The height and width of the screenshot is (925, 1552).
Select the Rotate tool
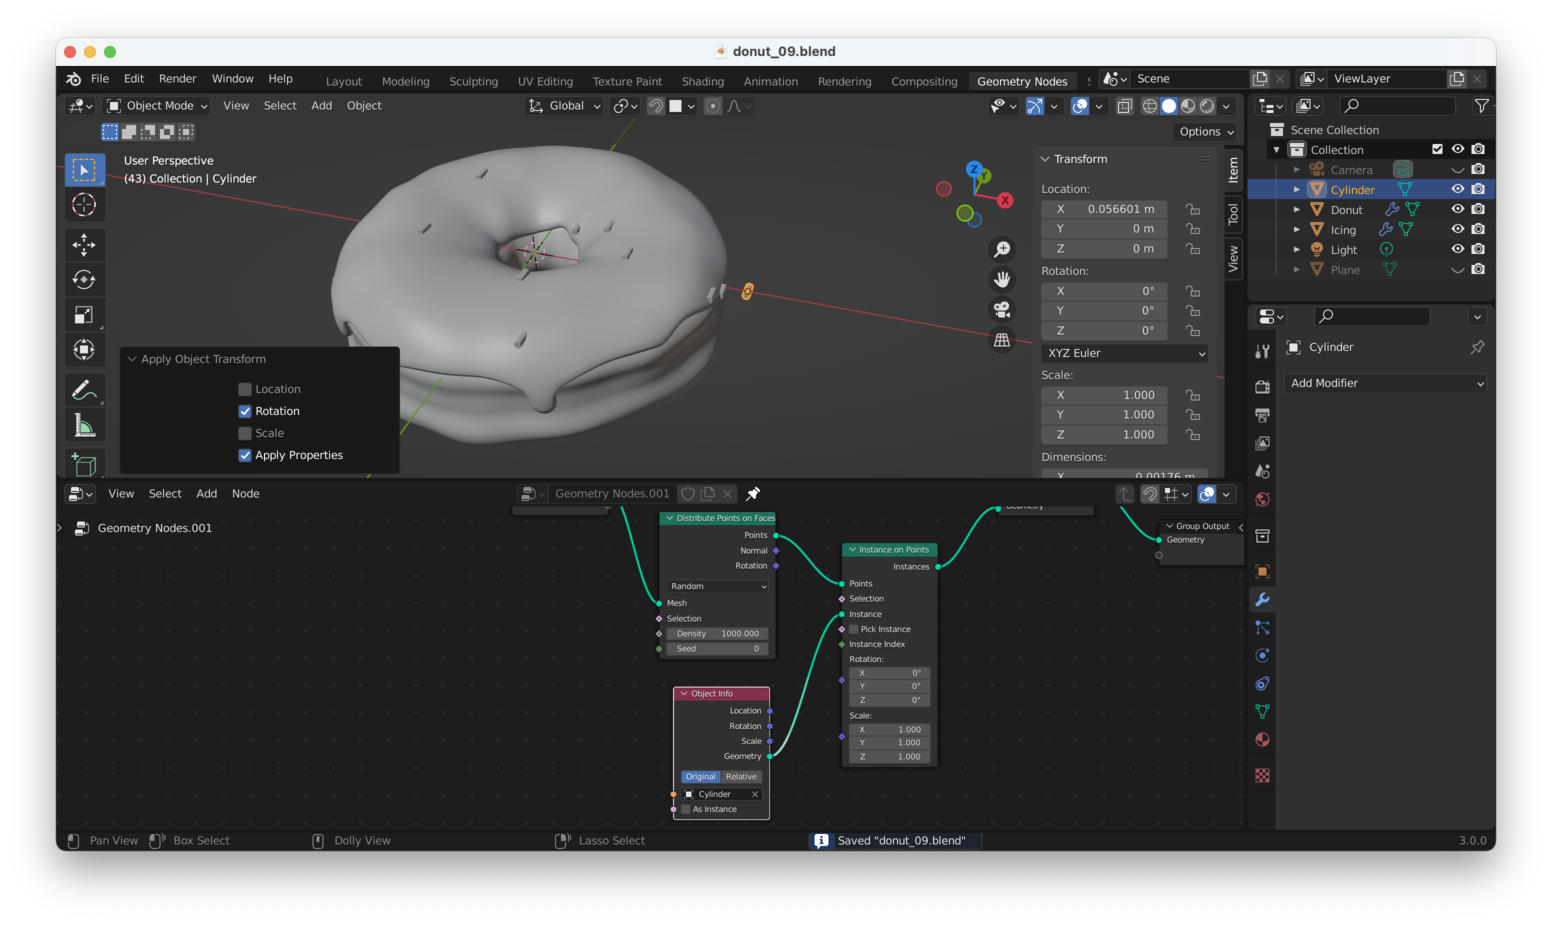coord(84,280)
